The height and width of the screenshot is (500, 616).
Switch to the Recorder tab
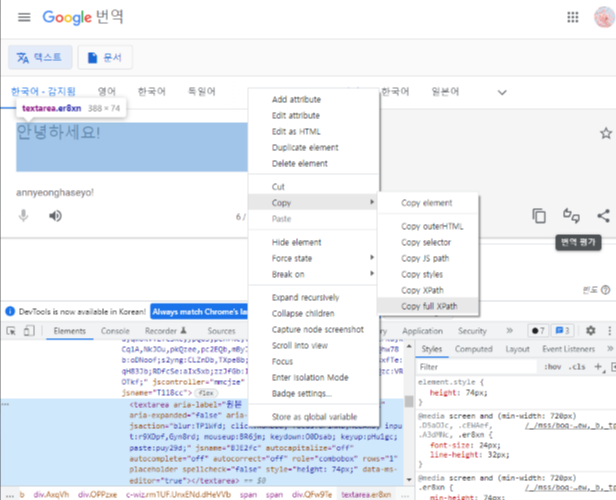pos(165,331)
